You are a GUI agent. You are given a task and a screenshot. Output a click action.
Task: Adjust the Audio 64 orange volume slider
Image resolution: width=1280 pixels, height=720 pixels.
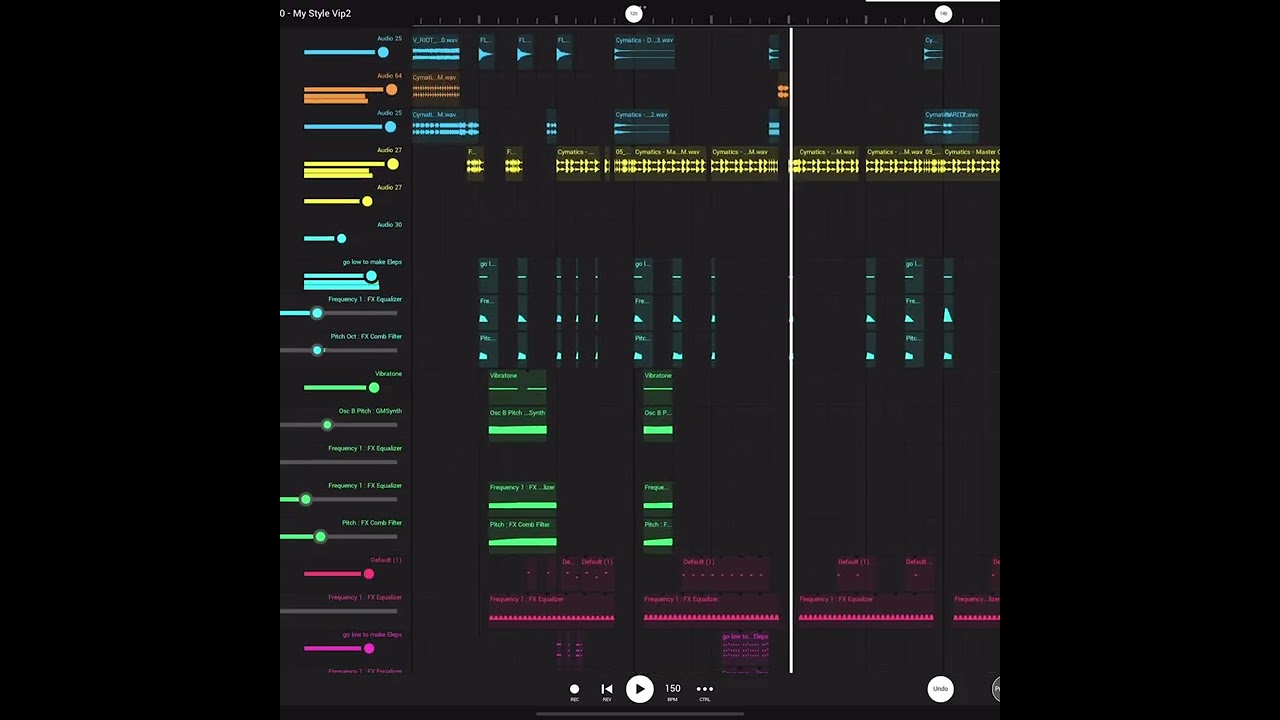pos(391,90)
